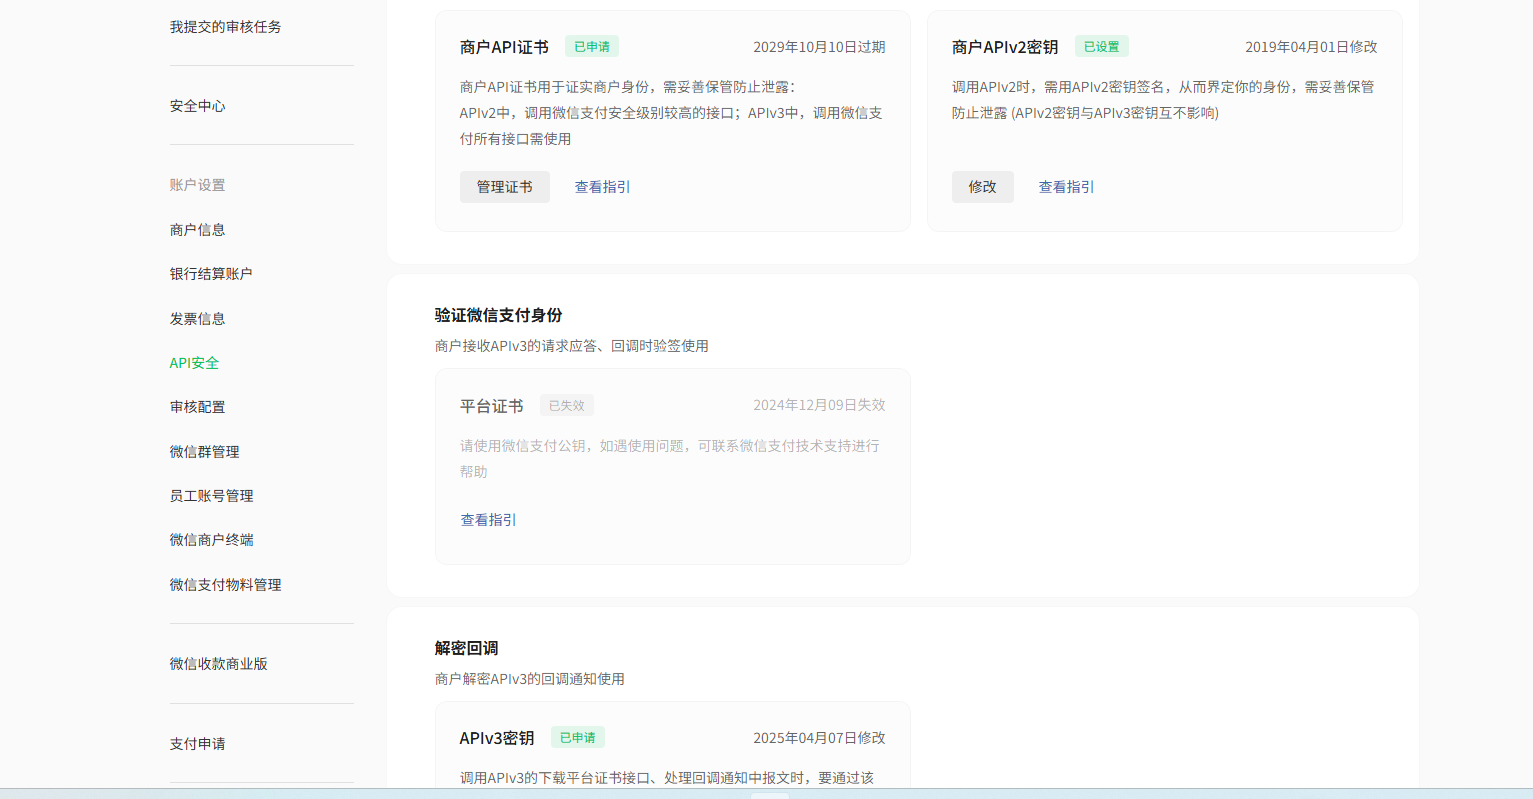
Task: Open 员工账号管理 sidebar entry
Action: point(212,496)
